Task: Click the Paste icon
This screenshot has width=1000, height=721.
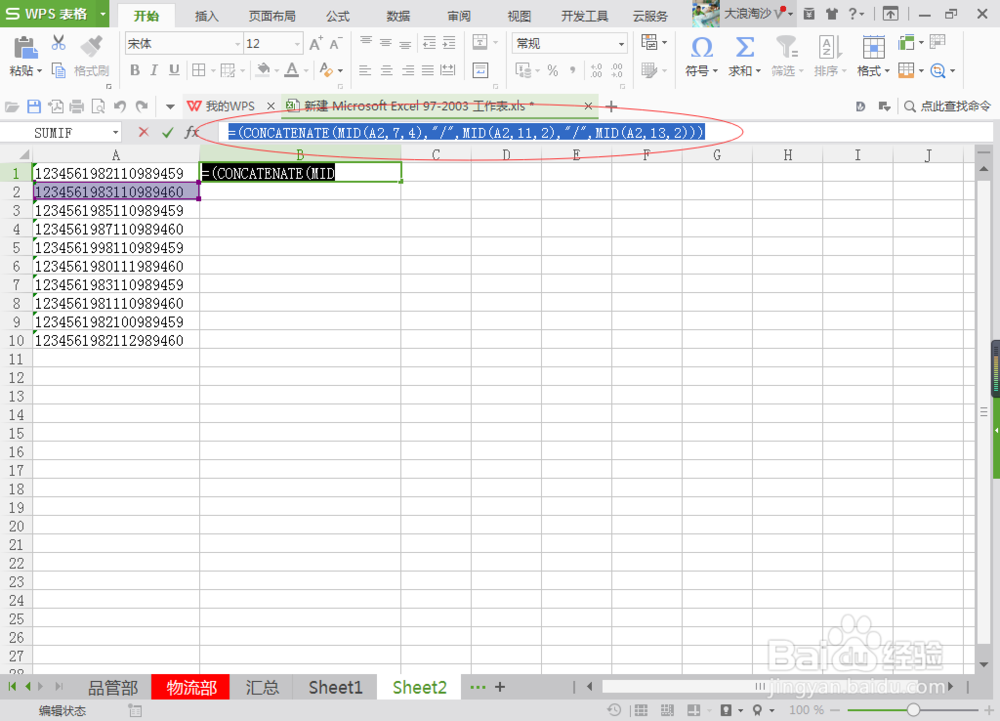Action: pyautogui.click(x=25, y=48)
